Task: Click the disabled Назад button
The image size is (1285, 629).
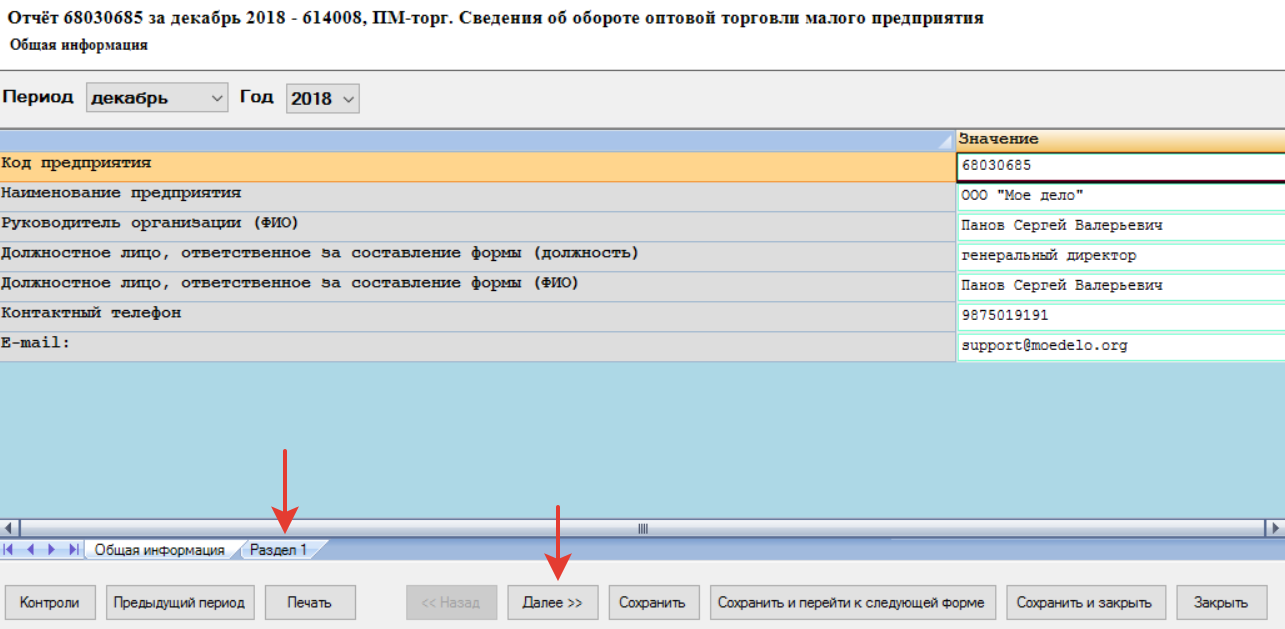Action: pos(451,603)
